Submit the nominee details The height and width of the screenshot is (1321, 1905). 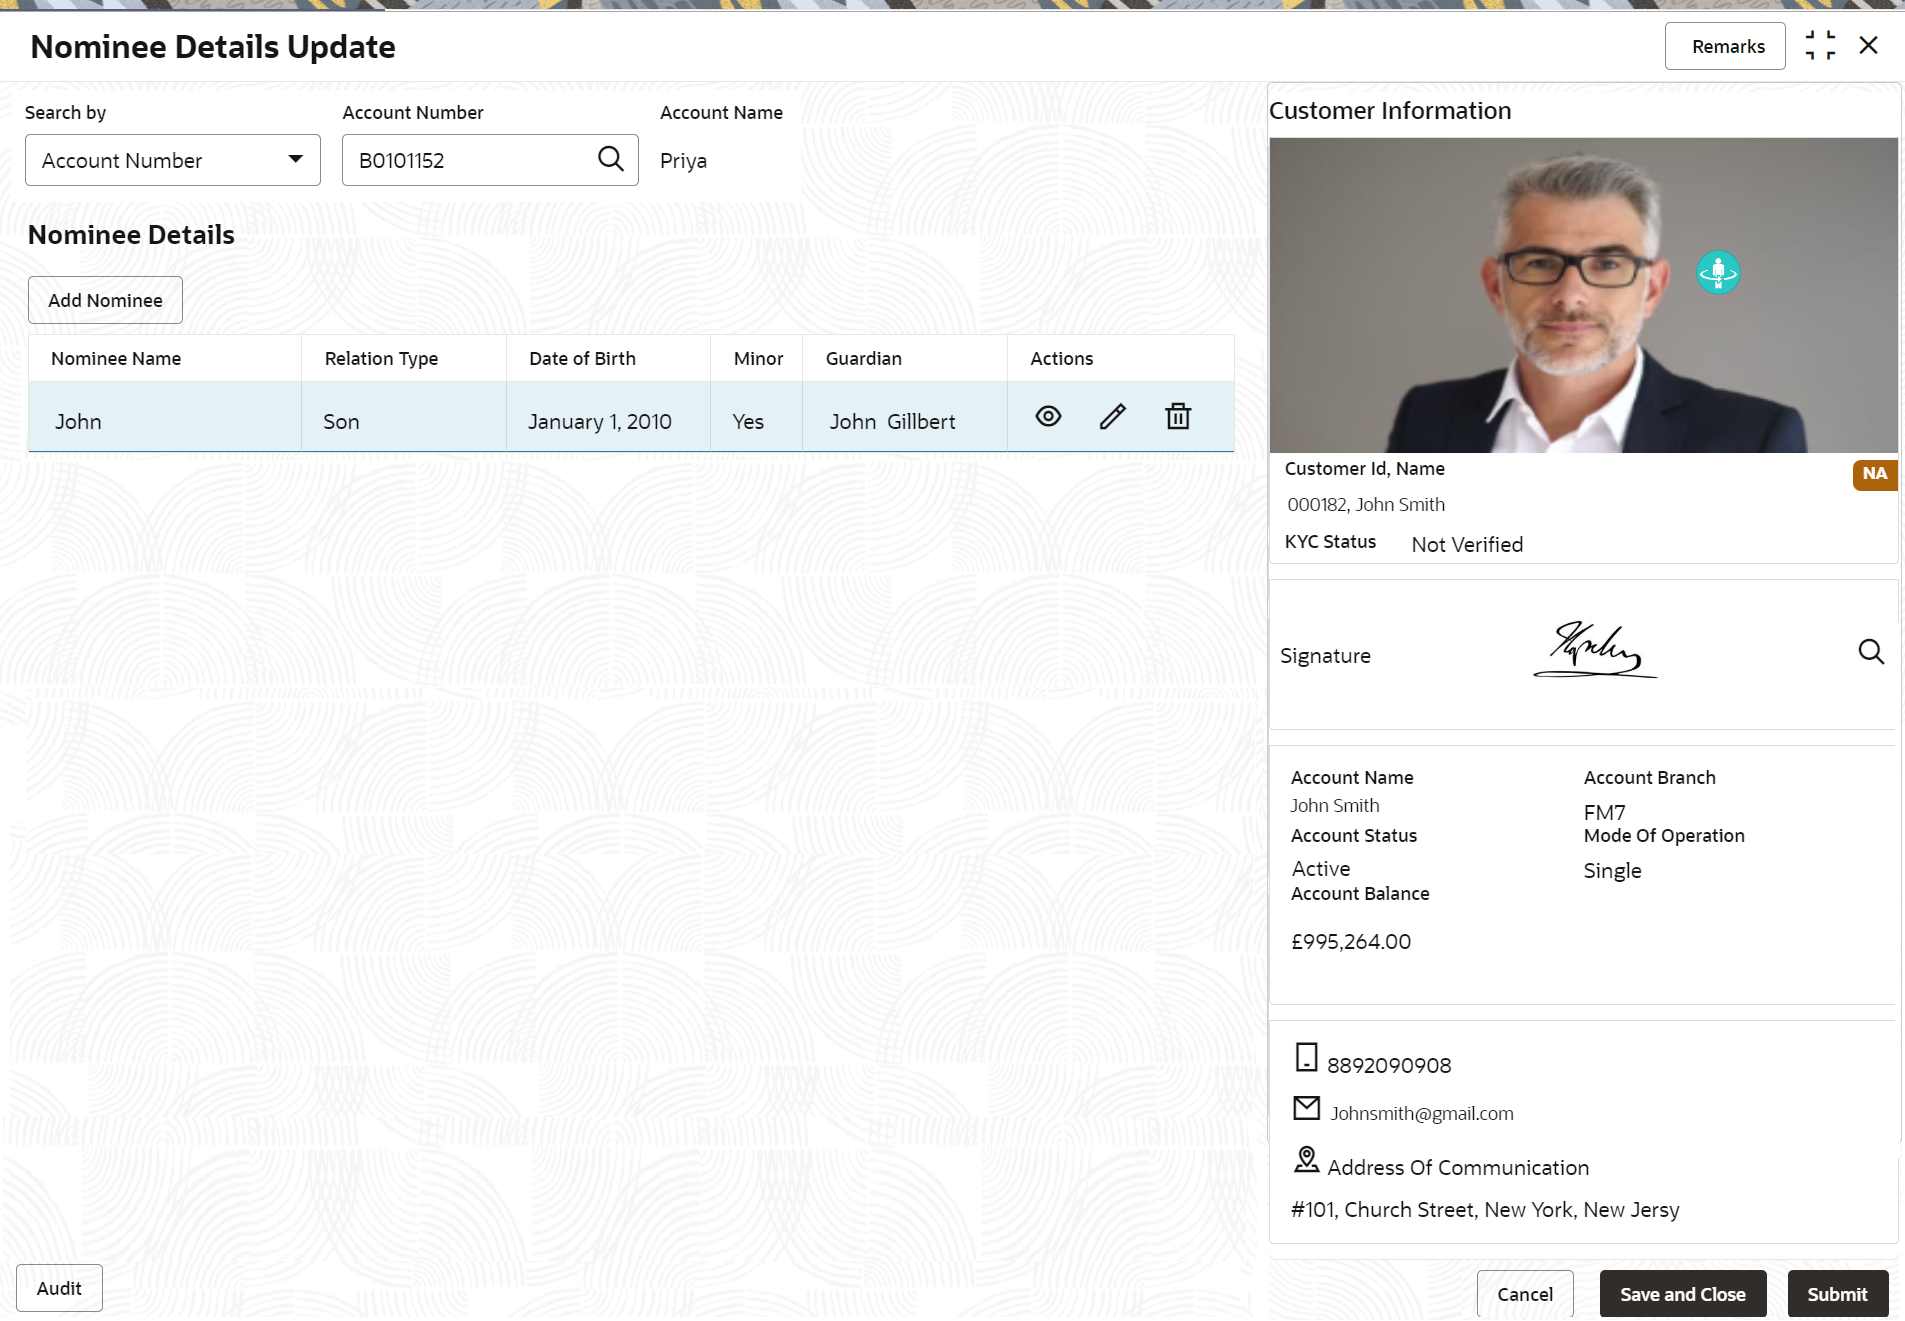pyautogui.click(x=1838, y=1294)
